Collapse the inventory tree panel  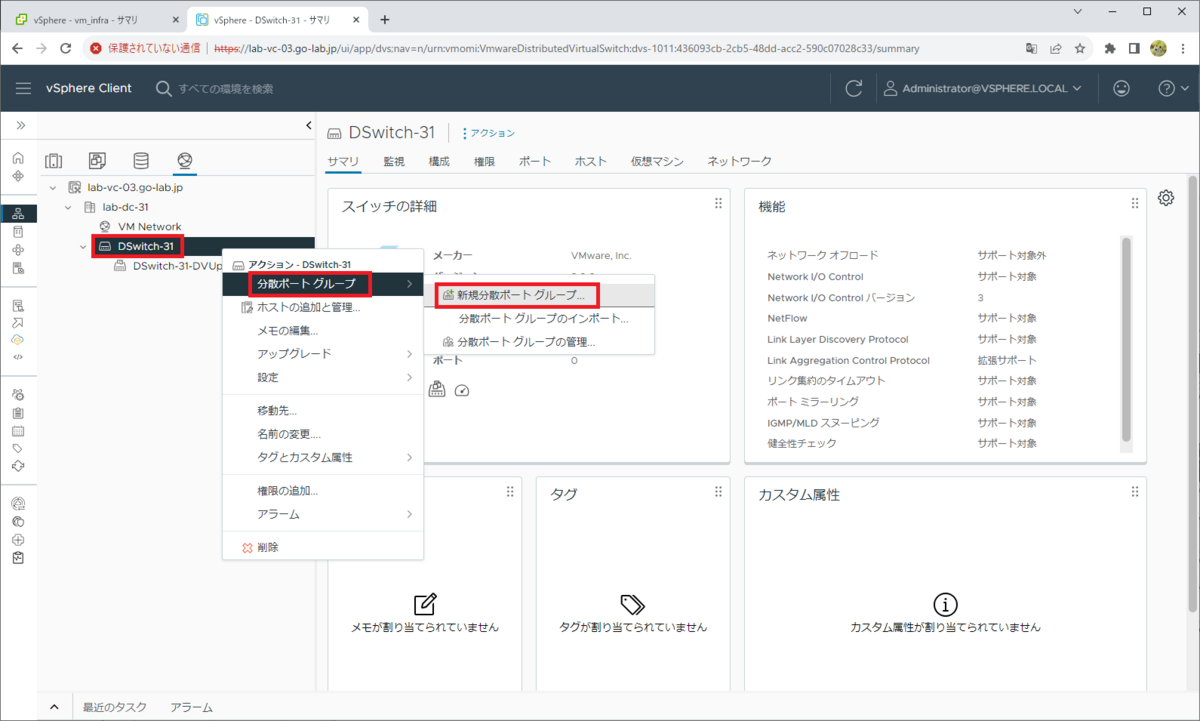[308, 125]
